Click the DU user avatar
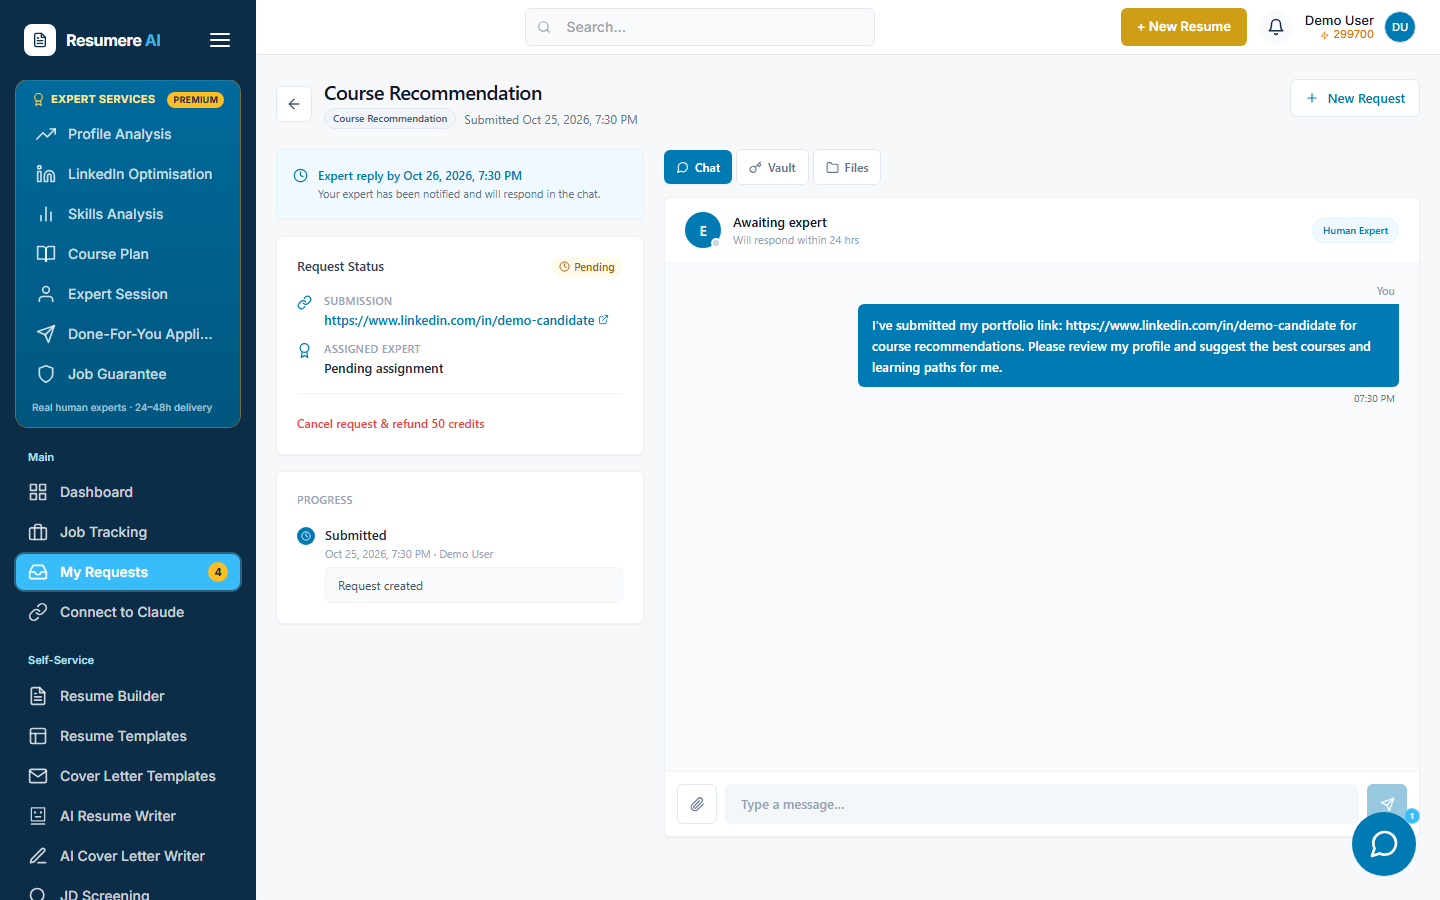The height and width of the screenshot is (900, 1440). 1400,27
